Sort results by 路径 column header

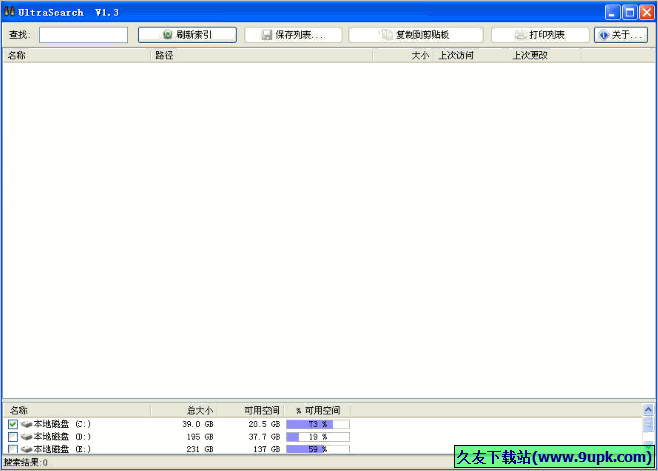tap(261, 55)
